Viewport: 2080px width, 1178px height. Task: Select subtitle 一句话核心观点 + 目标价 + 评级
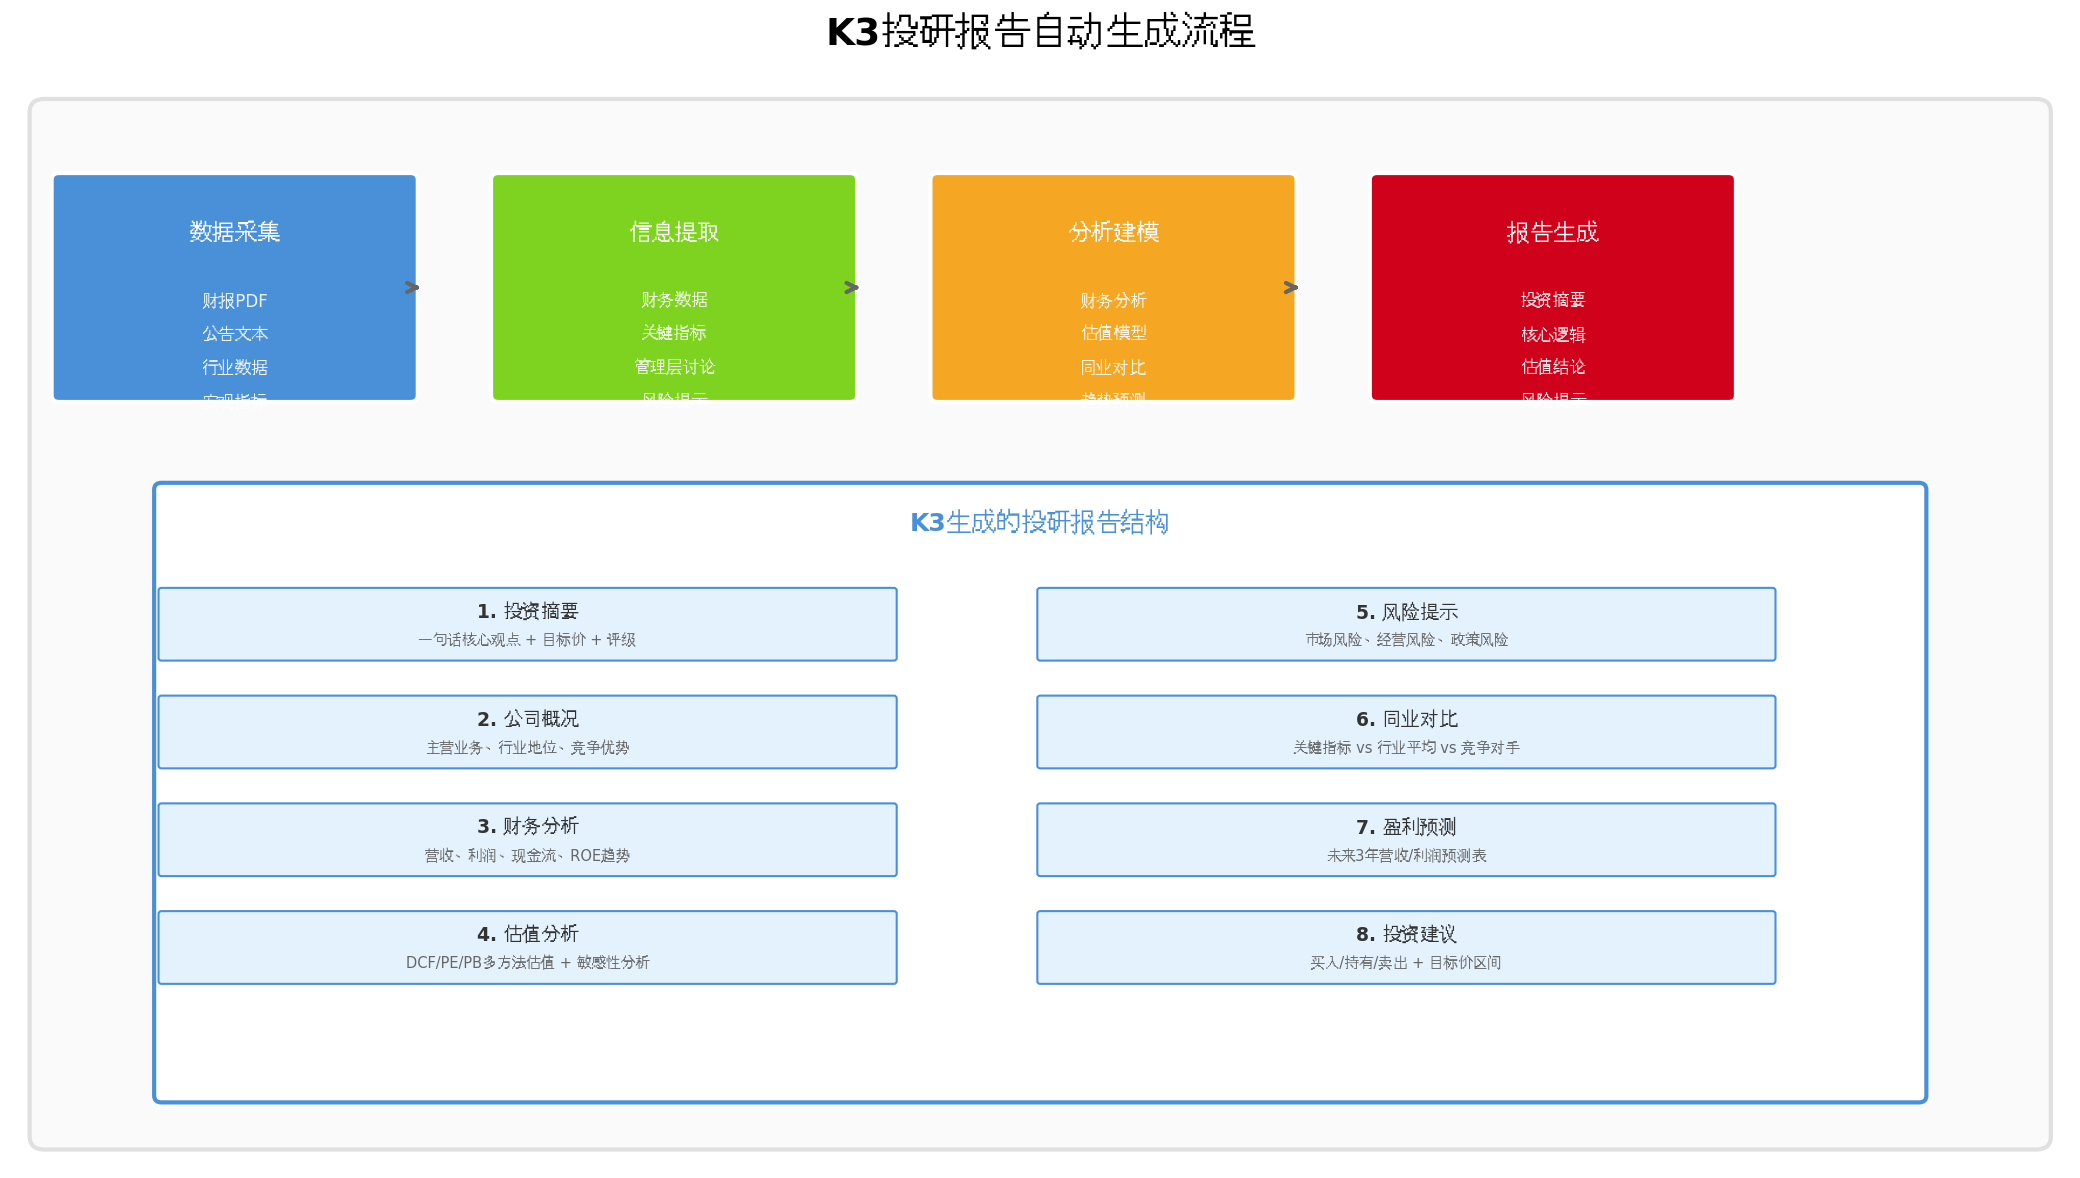tap(528, 640)
